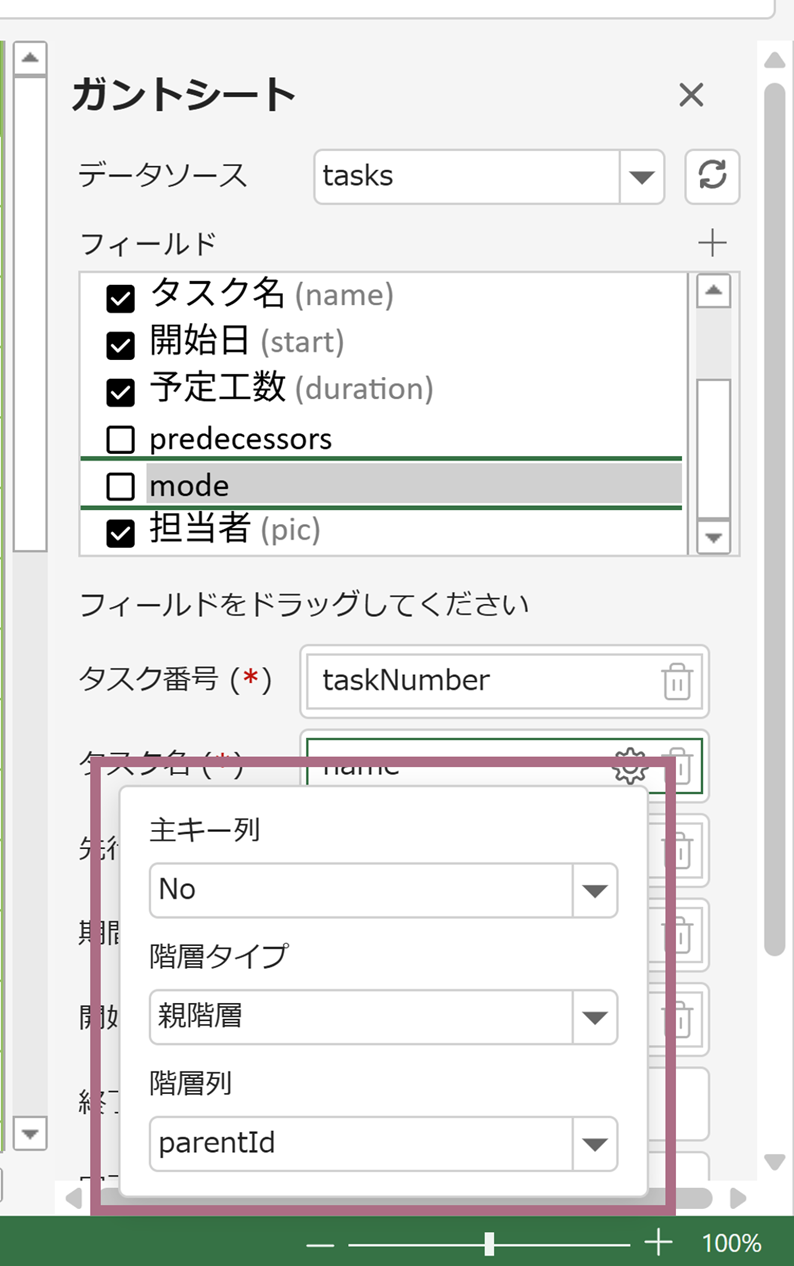Zoom out with the minus icon
This screenshot has width=794, height=1266.
pos(320,1244)
